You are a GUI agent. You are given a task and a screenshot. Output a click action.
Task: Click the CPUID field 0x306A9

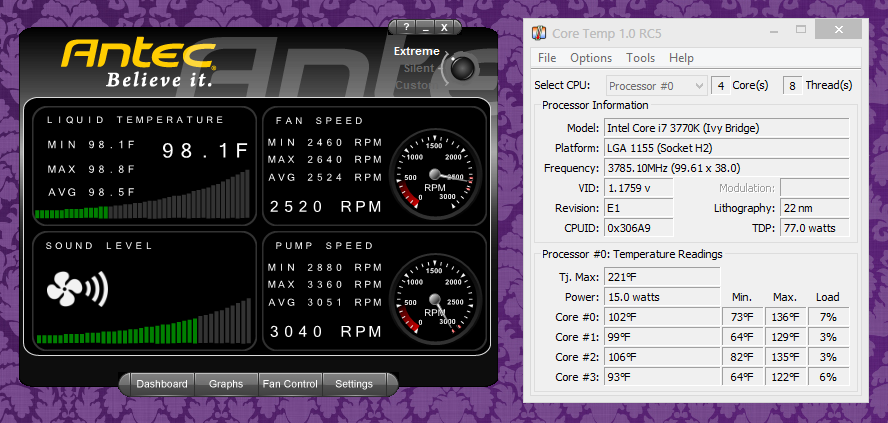coord(639,228)
